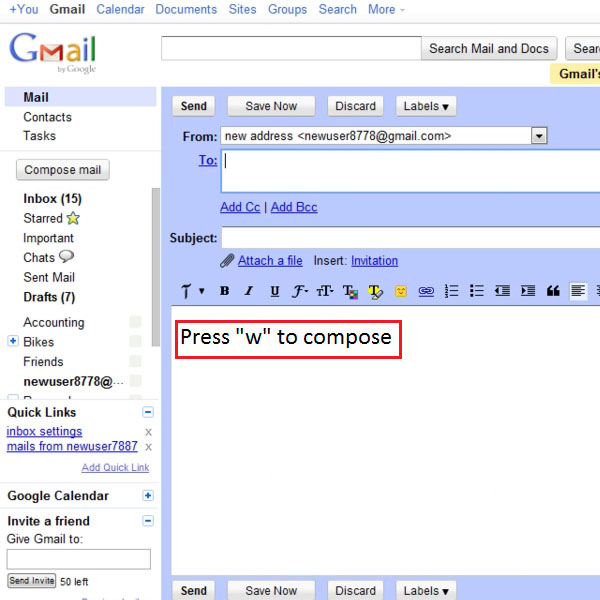Click the Gmail logo
This screenshot has width=600, height=600.
(52, 51)
